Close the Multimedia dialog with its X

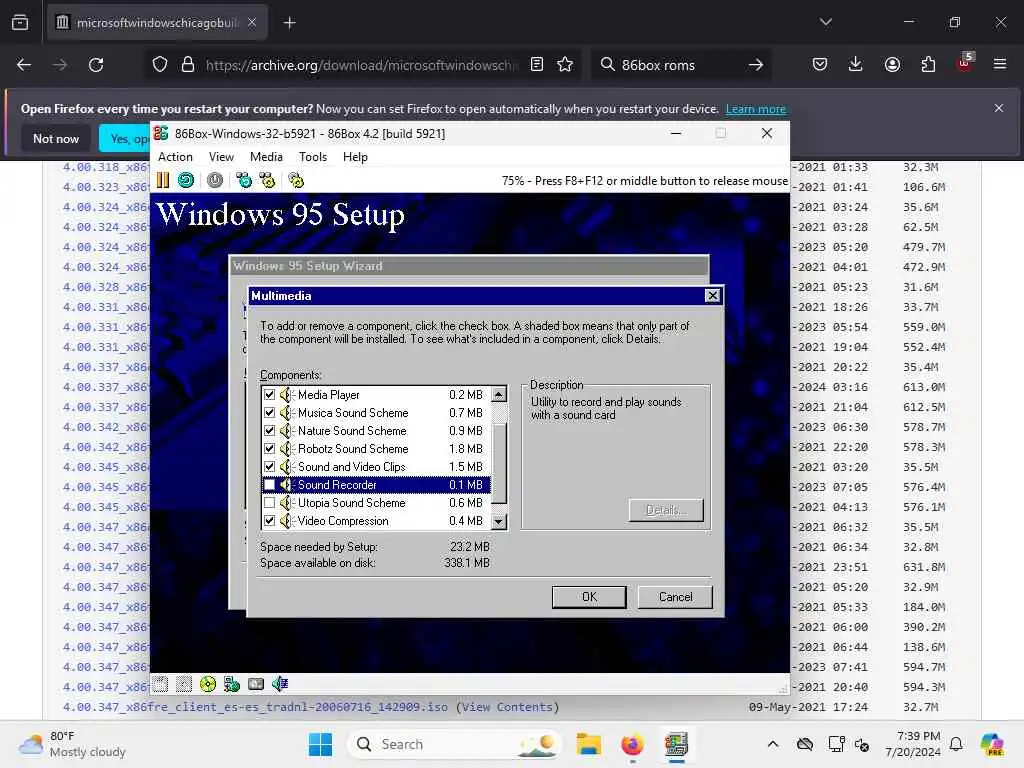[712, 296]
